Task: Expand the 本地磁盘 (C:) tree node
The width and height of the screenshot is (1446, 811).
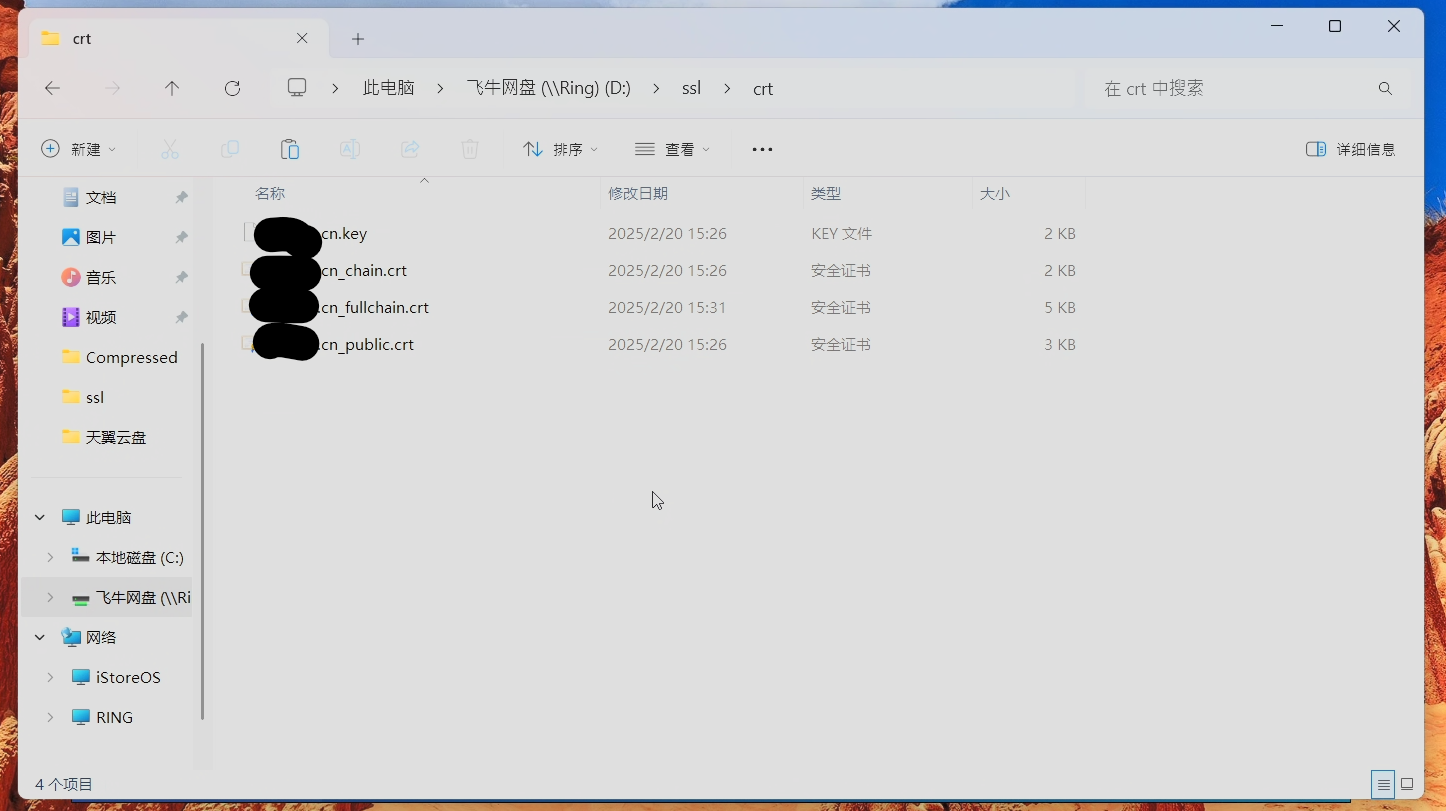Action: 50,557
